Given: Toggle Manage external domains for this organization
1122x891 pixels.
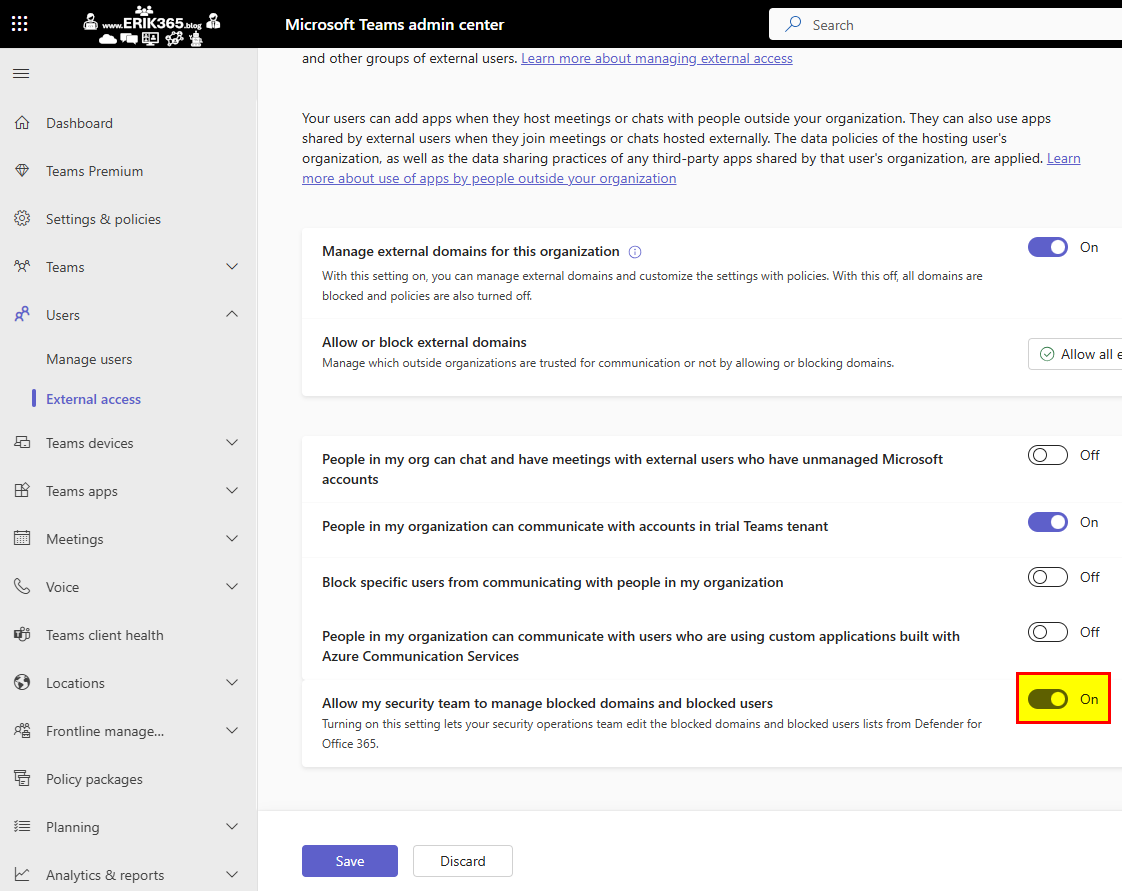Looking at the screenshot, I should 1047,247.
